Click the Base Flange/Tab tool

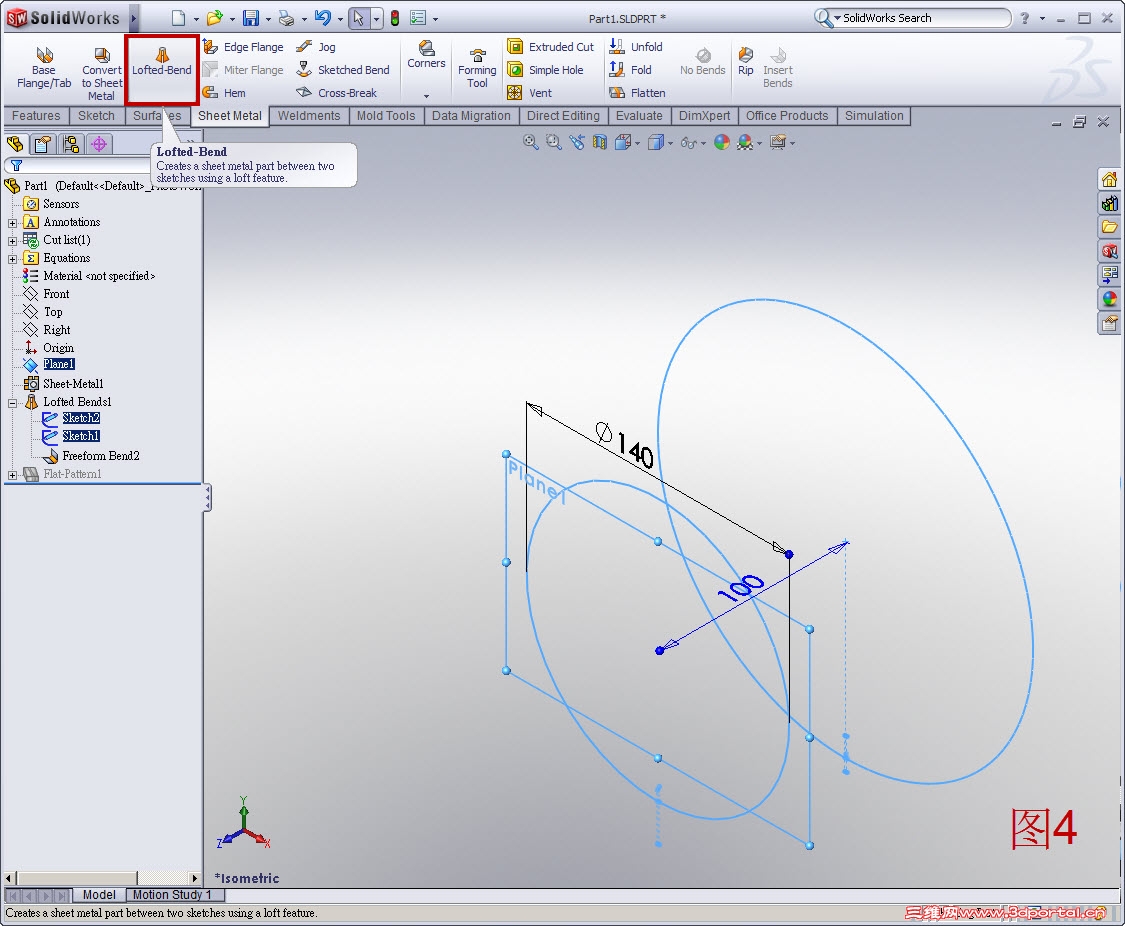(44, 67)
